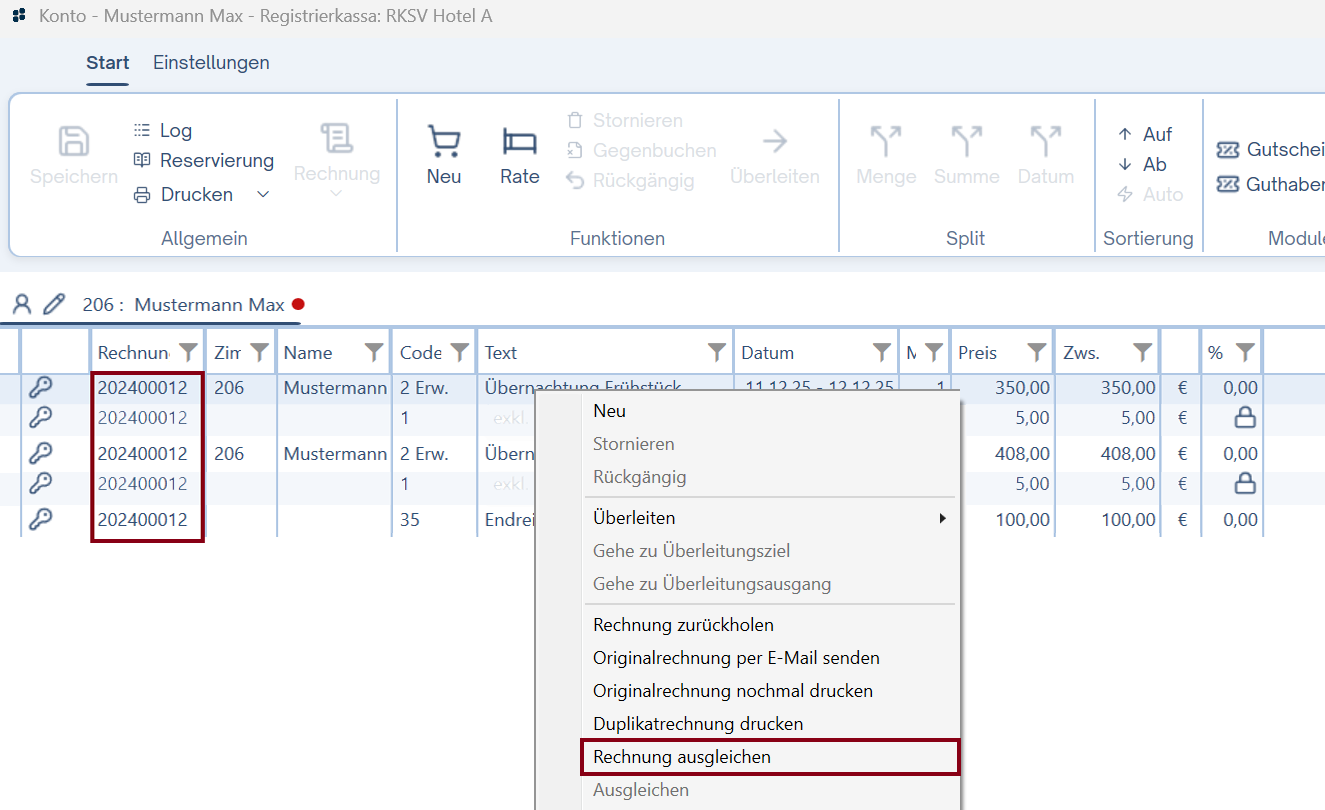Image resolution: width=1325 pixels, height=810 pixels.
Task: Open filter for Text column
Action: [717, 352]
